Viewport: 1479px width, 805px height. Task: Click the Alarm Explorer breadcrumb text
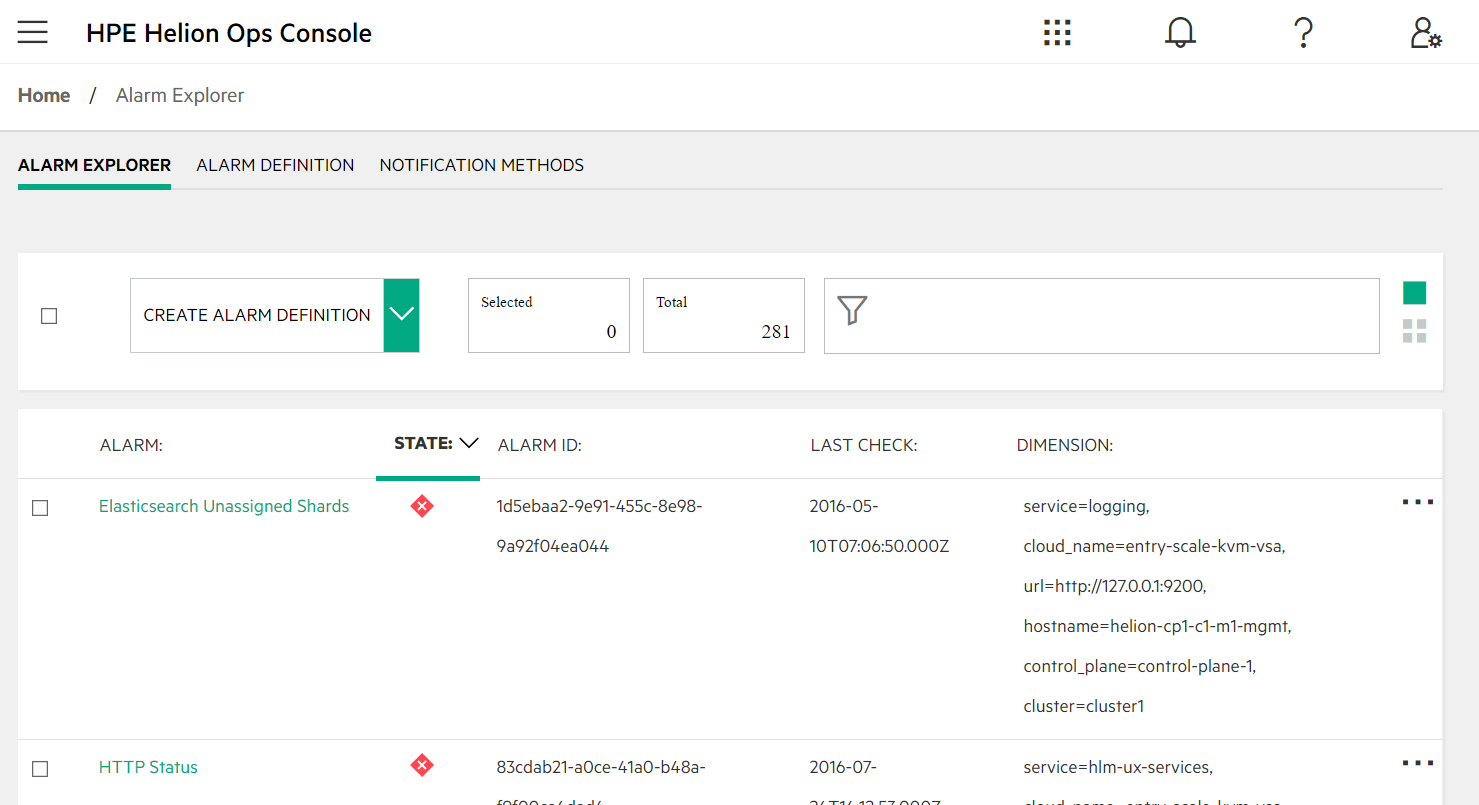[x=180, y=95]
